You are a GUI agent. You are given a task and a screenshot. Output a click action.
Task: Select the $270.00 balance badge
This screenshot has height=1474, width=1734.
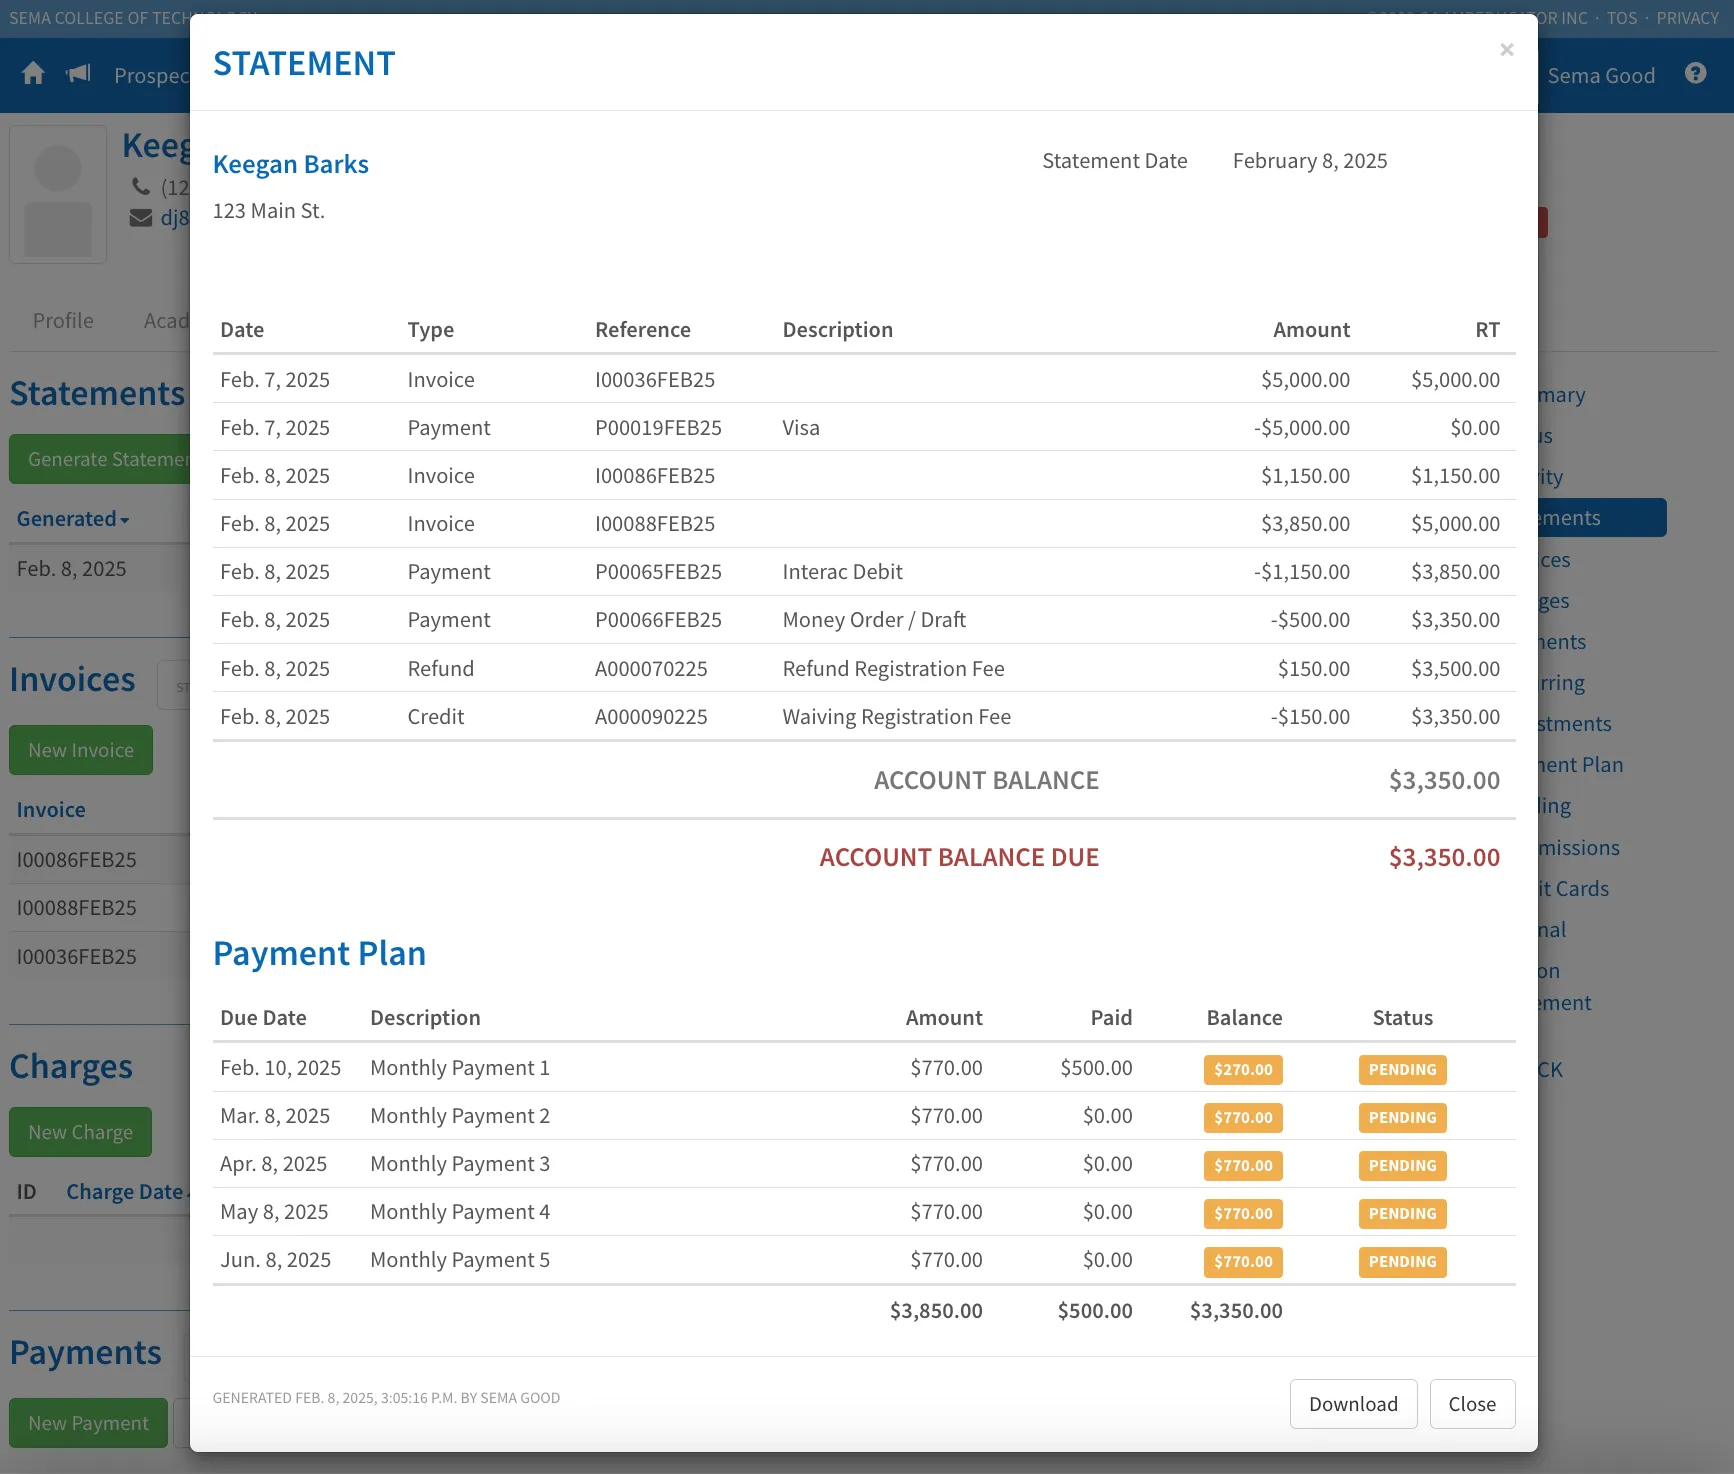pyautogui.click(x=1243, y=1069)
